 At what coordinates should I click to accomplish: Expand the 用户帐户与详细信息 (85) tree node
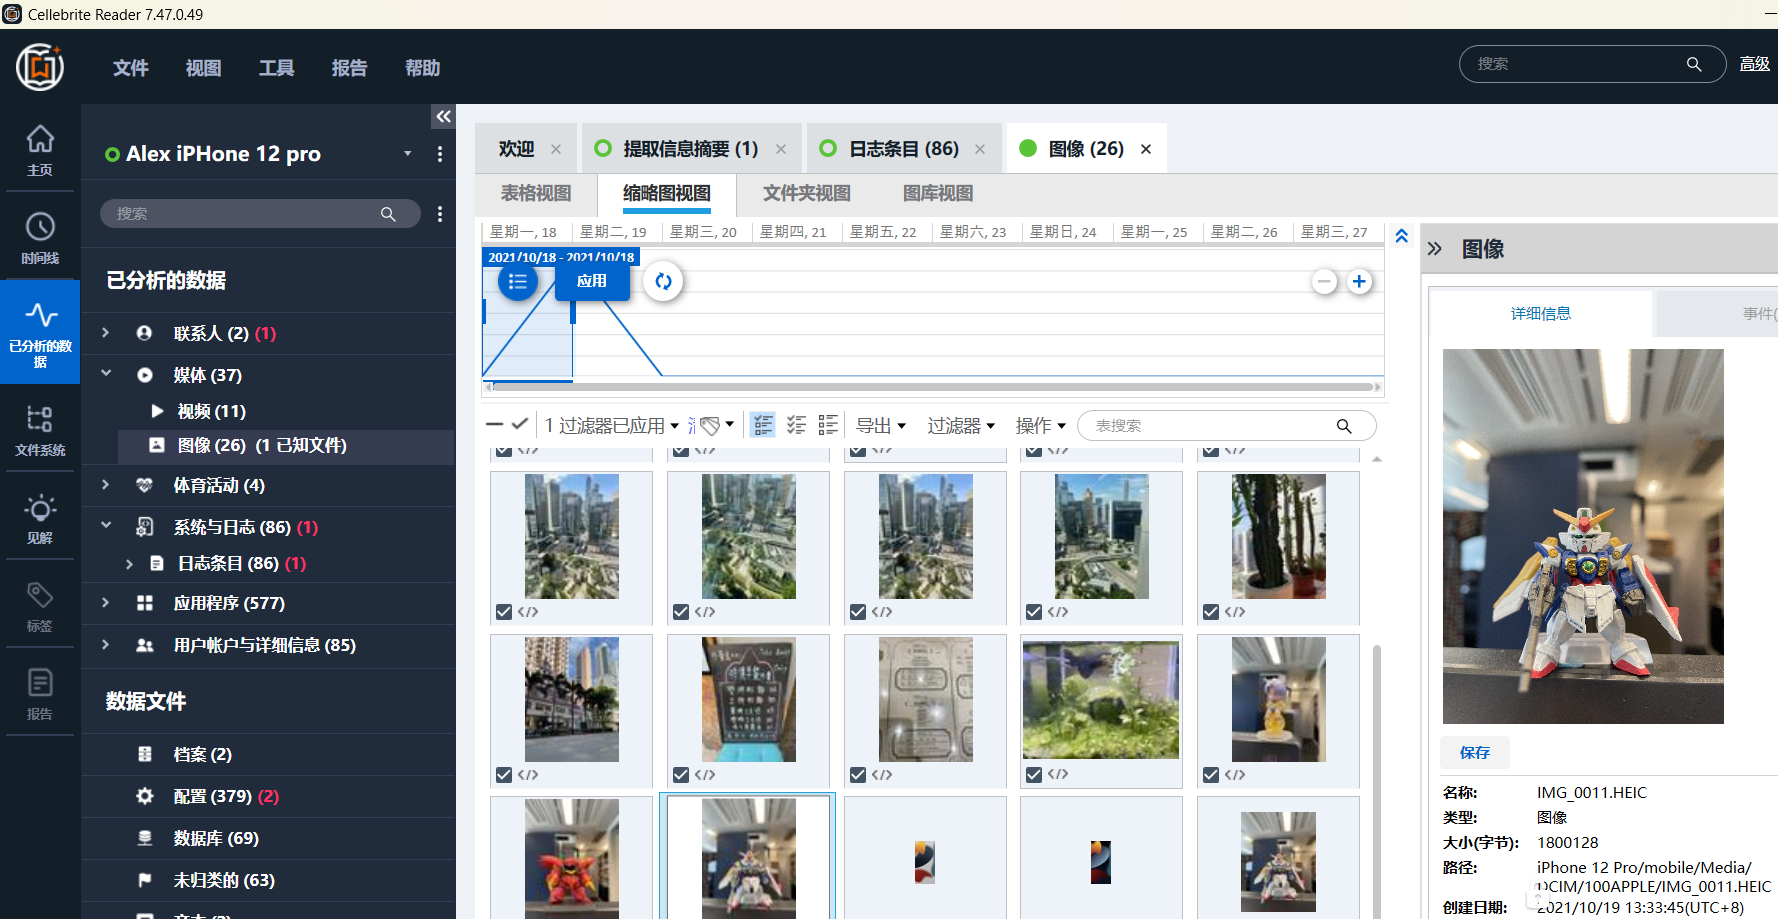tap(106, 644)
